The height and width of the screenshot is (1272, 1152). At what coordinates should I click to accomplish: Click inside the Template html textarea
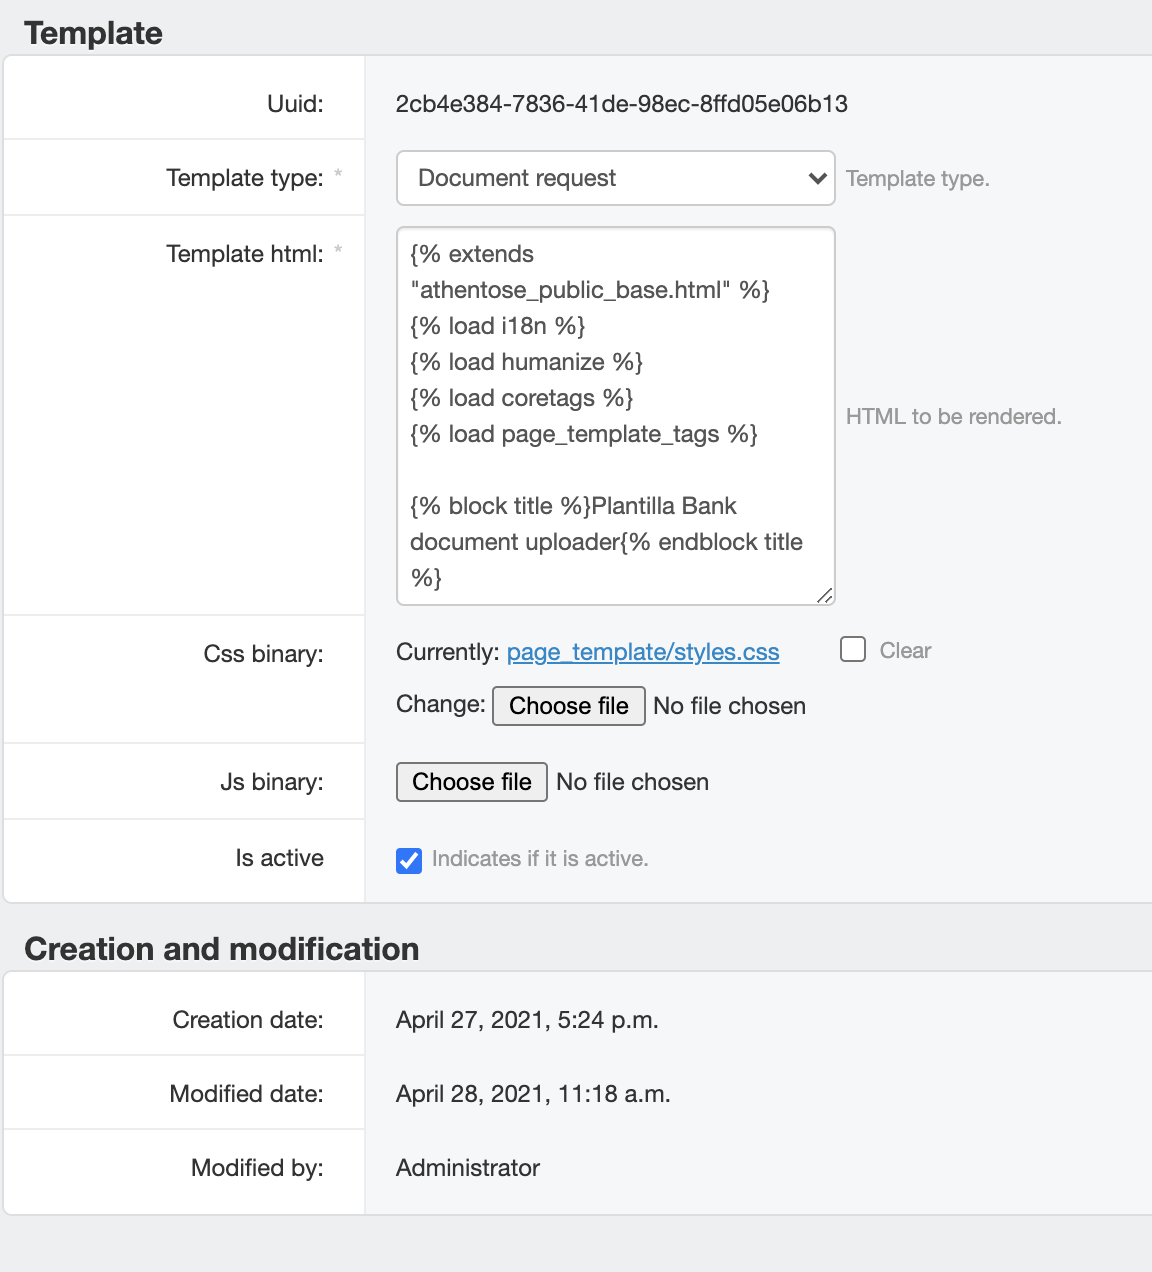point(615,415)
